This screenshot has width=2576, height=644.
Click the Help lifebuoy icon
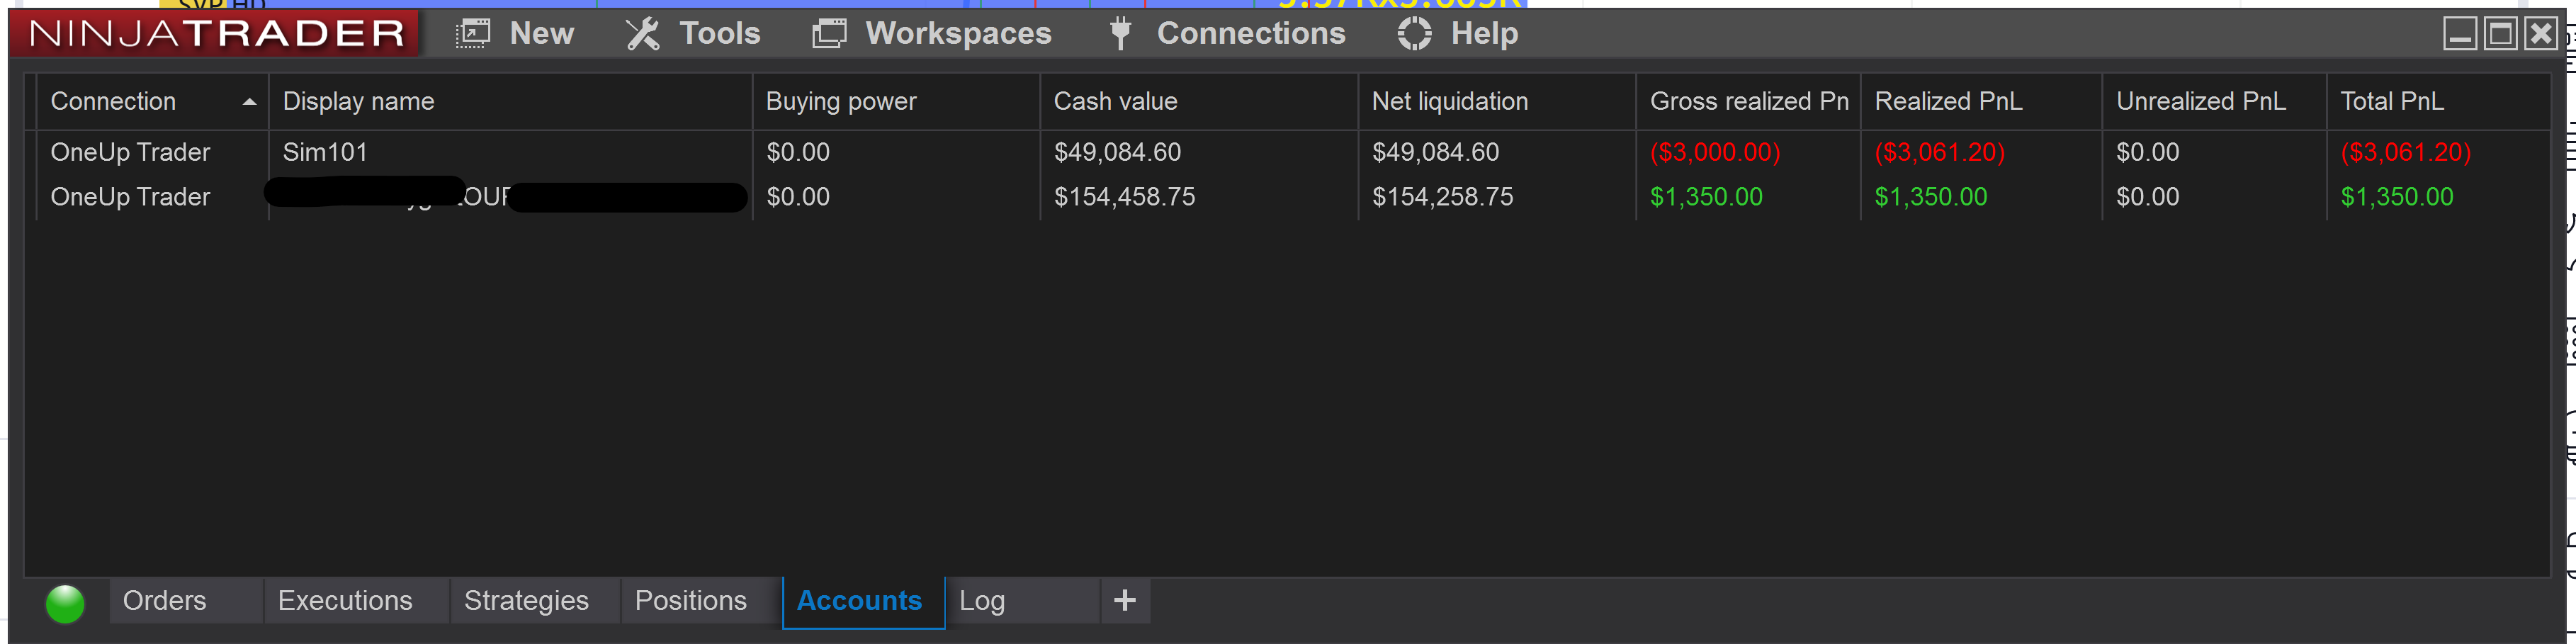tap(1415, 33)
